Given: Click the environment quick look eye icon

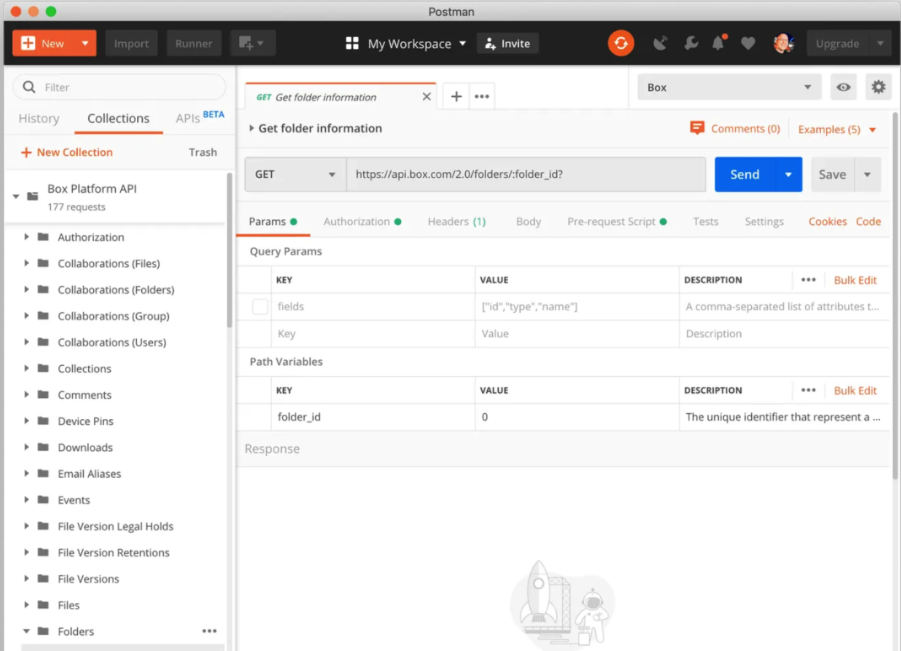Looking at the screenshot, I should tap(843, 87).
